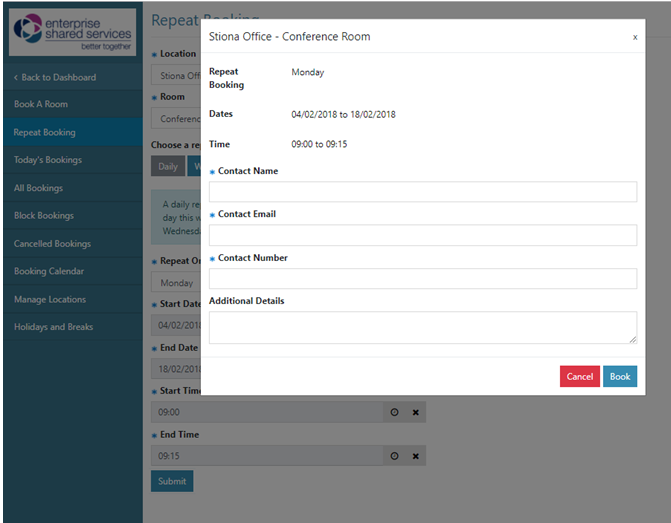671x523 pixels.
Task: Click the time text 09:00 to 09:15
Action: pos(319,144)
